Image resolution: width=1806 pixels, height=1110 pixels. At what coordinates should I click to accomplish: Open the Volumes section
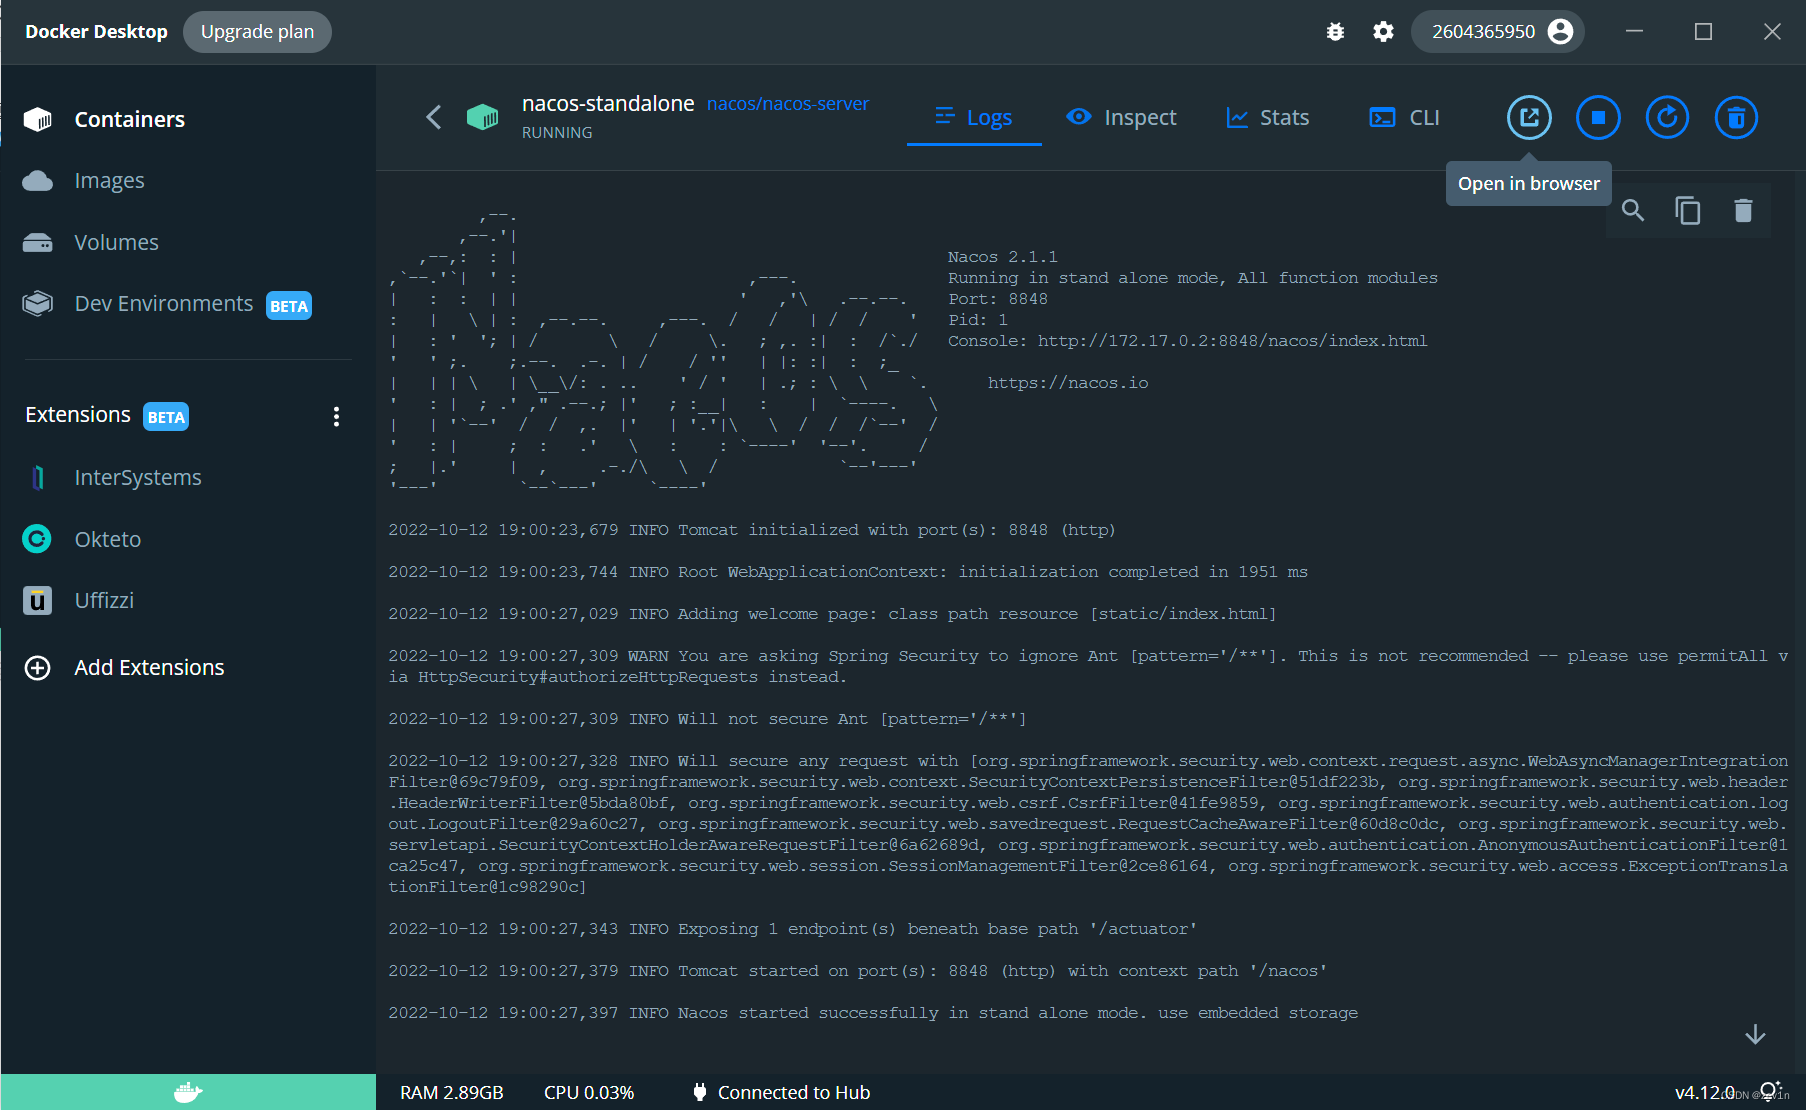tap(188, 242)
